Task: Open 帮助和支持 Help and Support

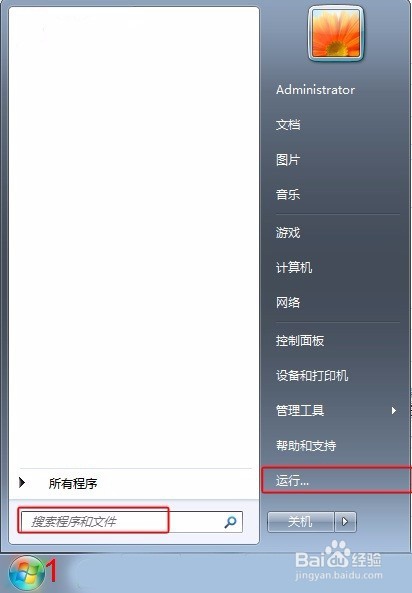Action: 306,446
